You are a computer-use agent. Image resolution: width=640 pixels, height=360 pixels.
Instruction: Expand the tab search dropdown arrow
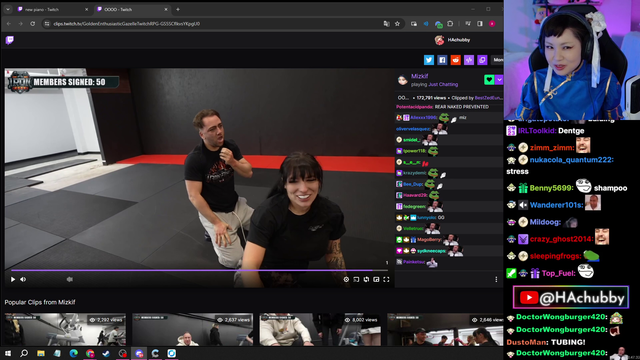tap(8, 9)
